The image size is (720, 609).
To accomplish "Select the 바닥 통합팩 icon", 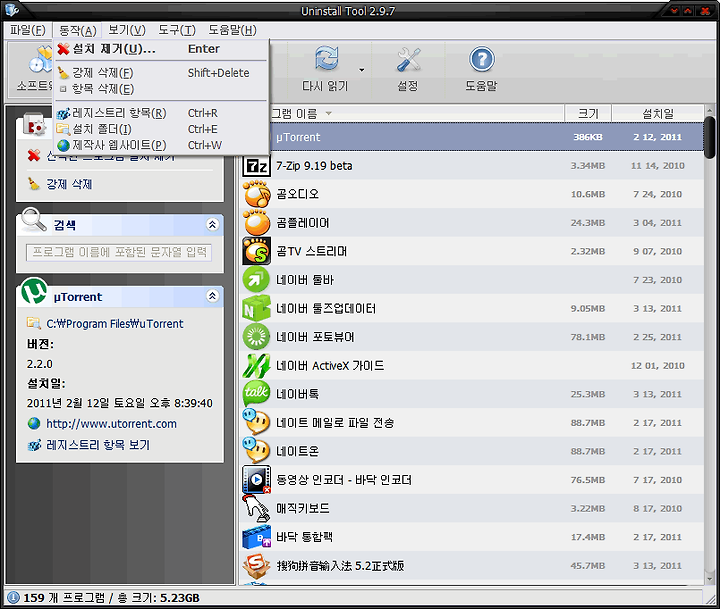I will (256, 537).
